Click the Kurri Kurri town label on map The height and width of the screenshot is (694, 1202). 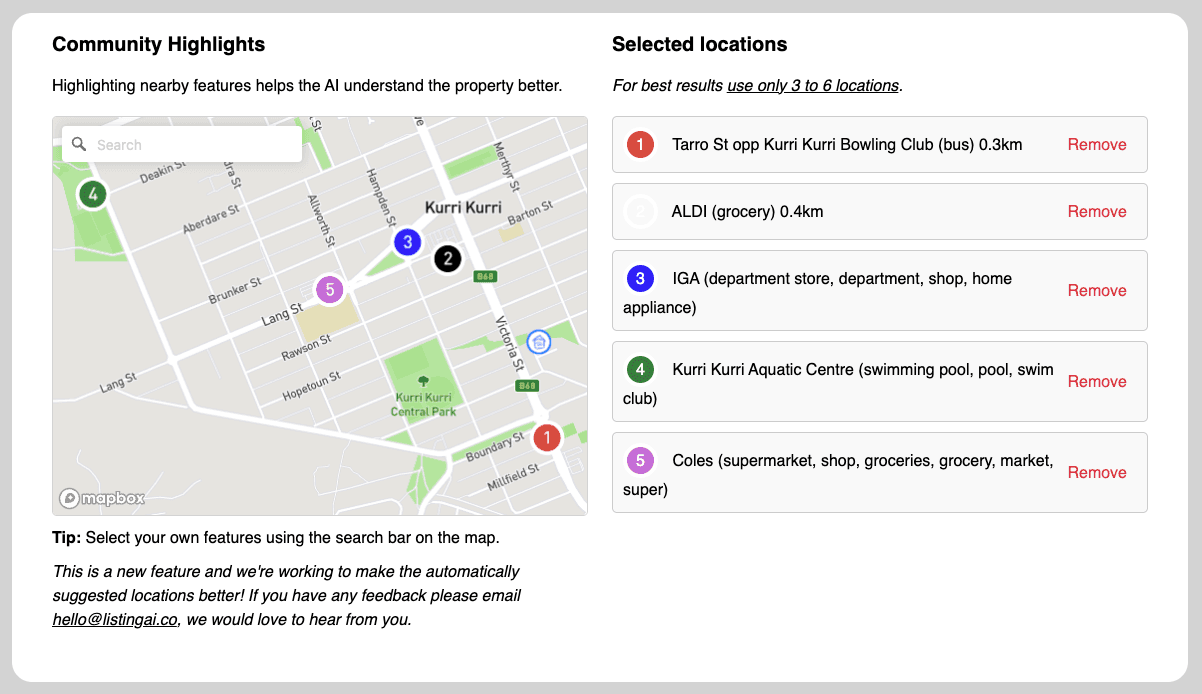[x=463, y=208]
